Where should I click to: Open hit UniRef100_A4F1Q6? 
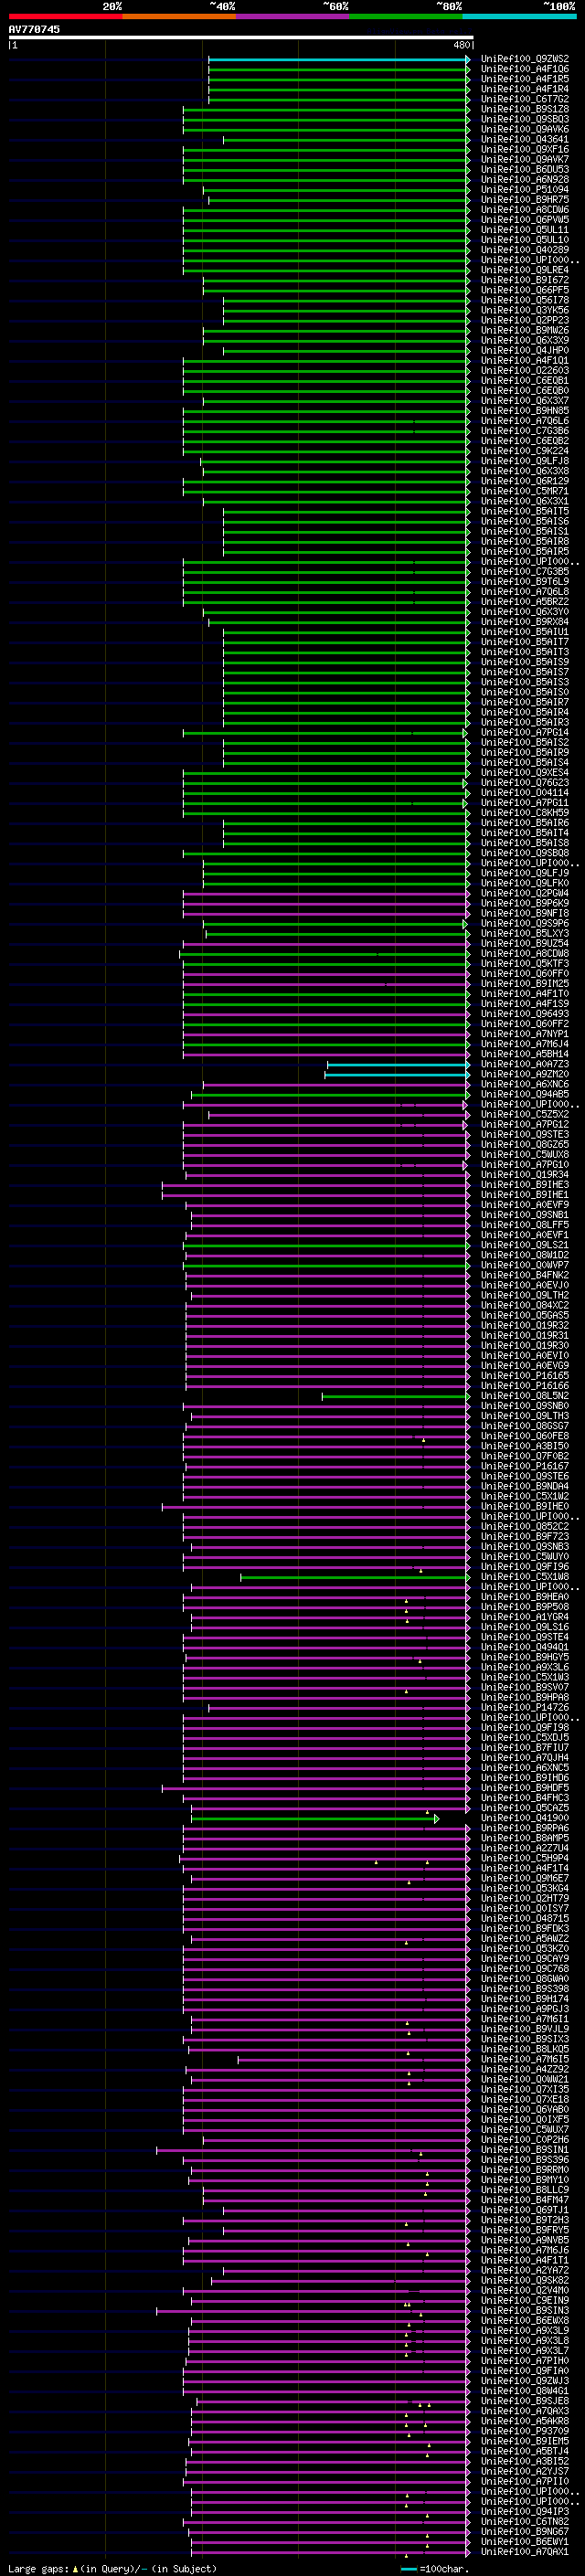coord(524,69)
